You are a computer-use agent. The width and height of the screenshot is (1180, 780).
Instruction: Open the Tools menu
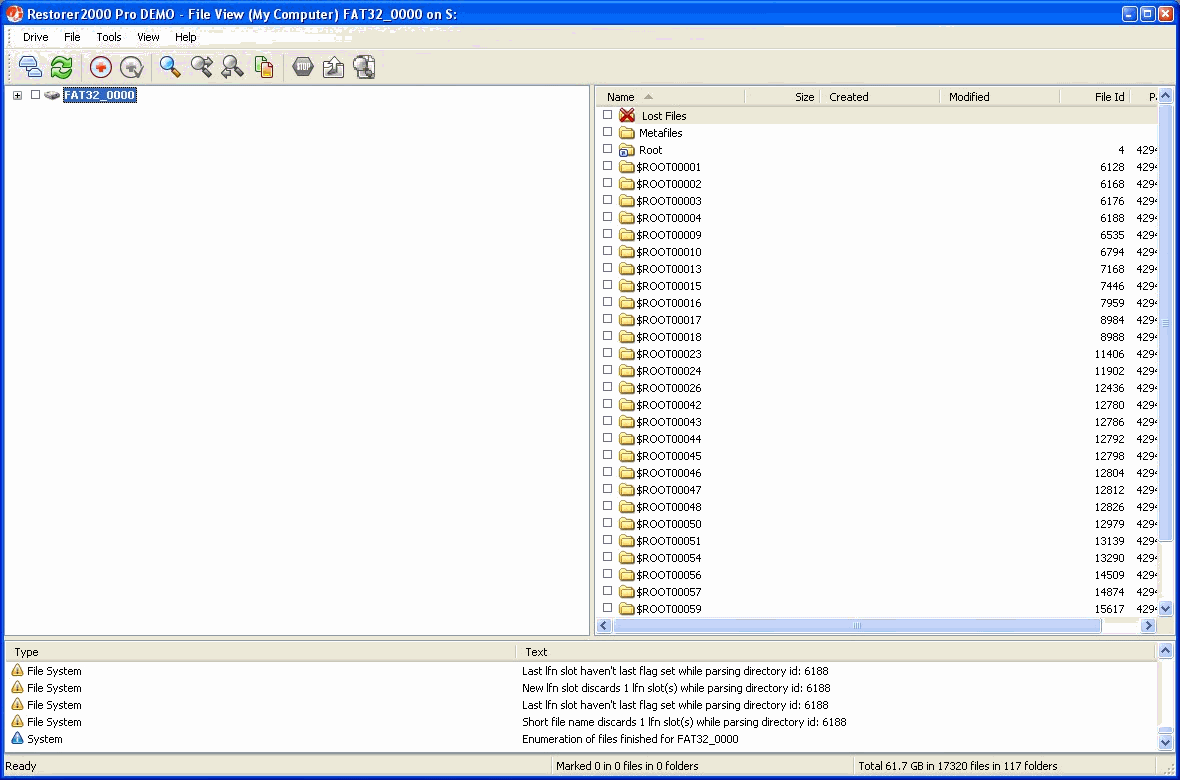[108, 37]
